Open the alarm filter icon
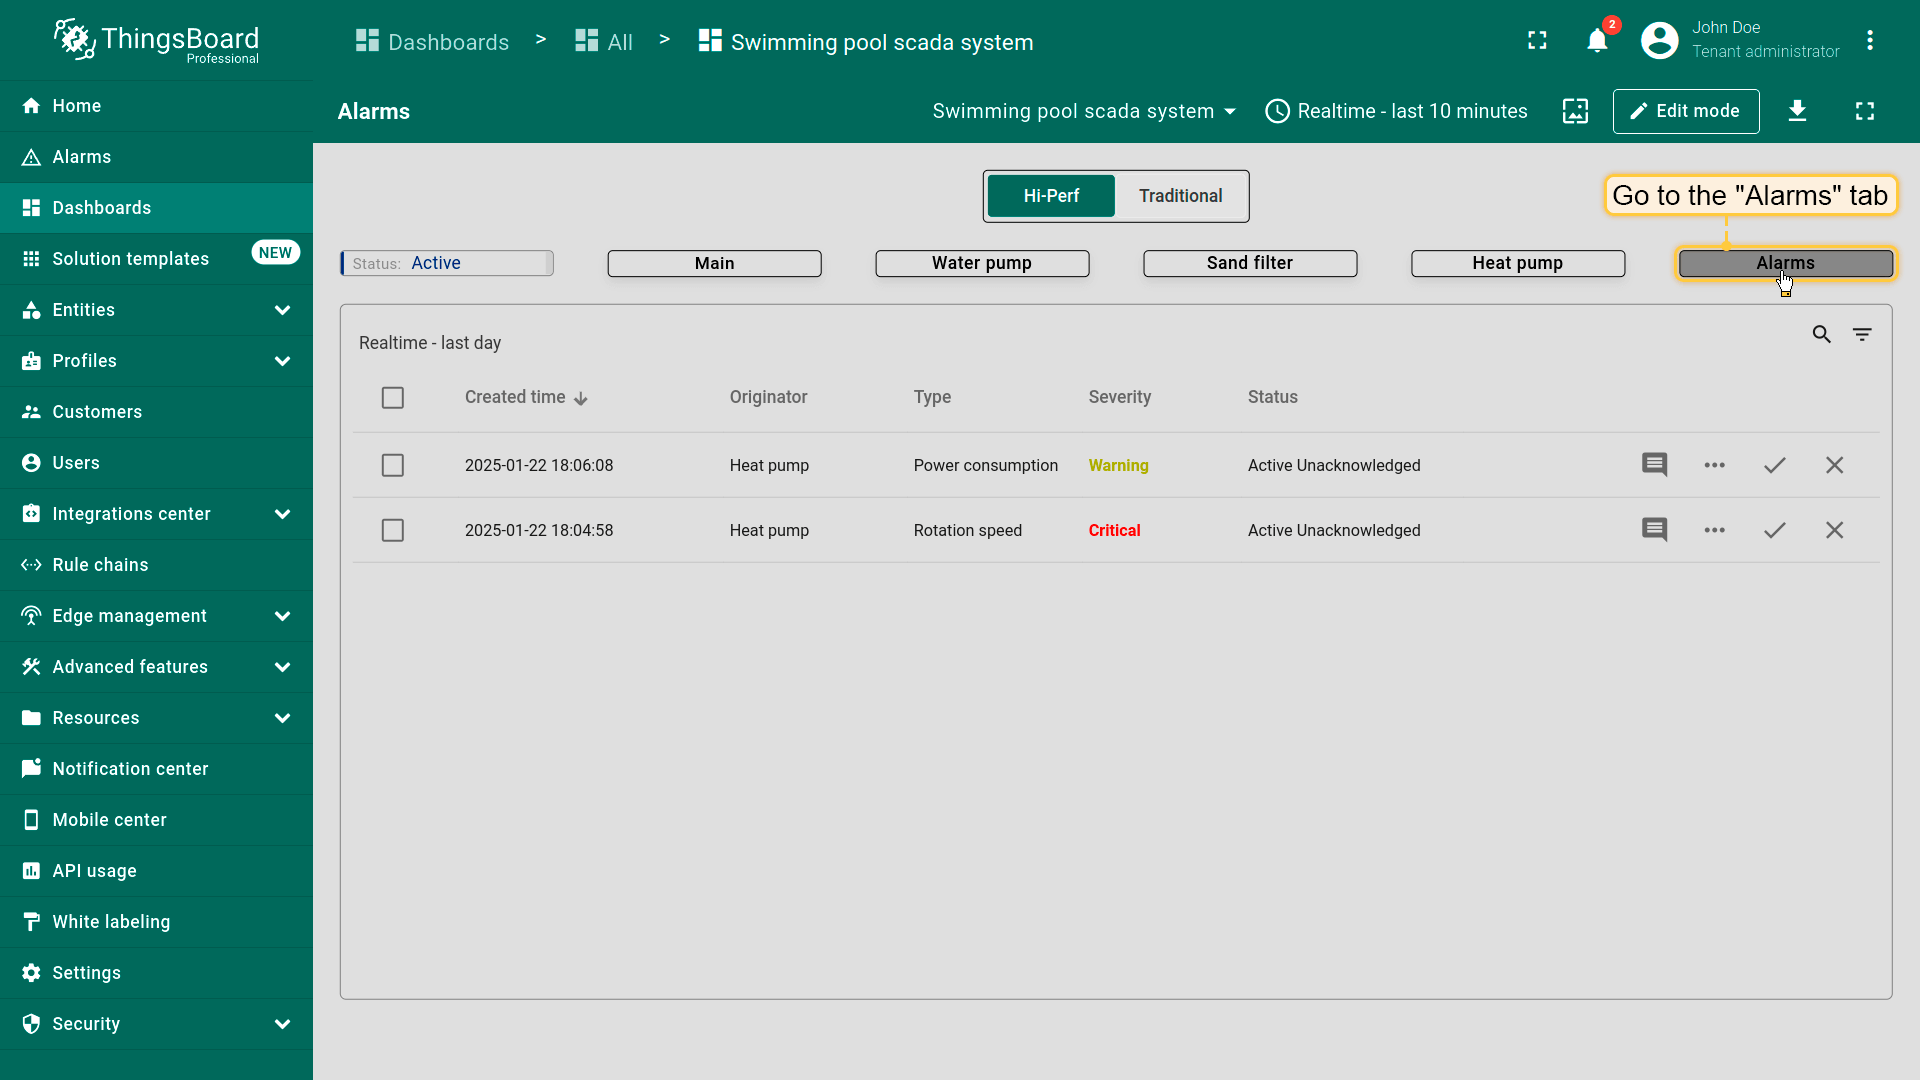Viewport: 1920px width, 1080px height. [1861, 335]
